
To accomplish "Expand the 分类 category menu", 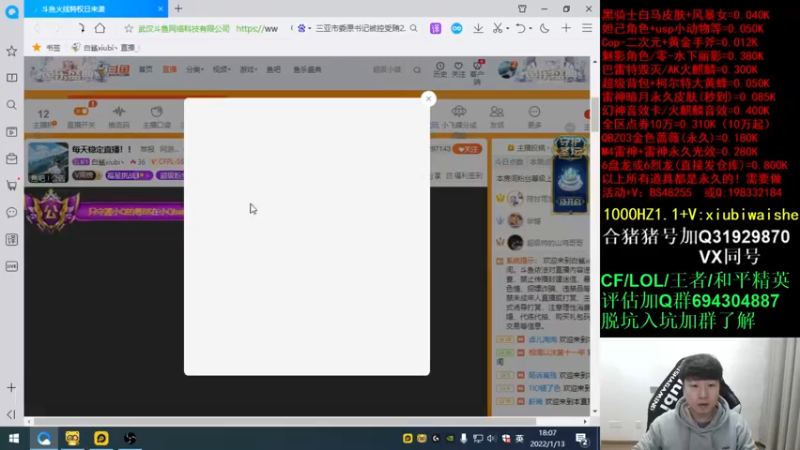I will point(195,69).
